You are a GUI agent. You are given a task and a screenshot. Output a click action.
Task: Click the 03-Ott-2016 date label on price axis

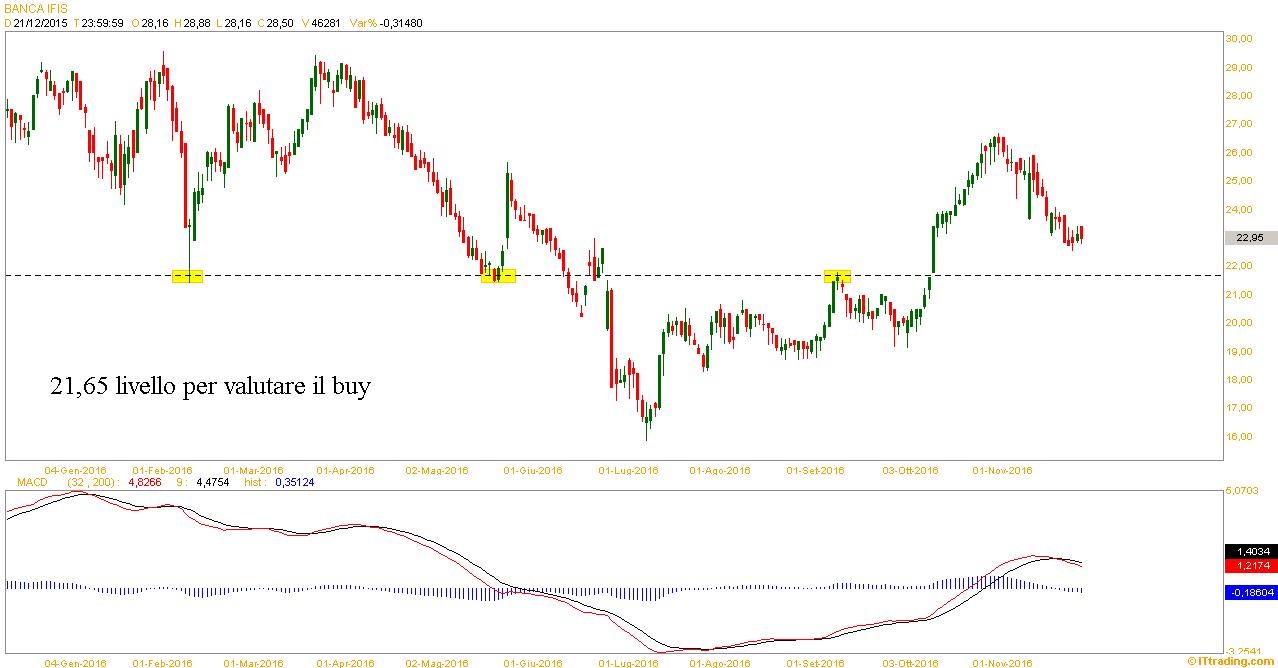pyautogui.click(x=910, y=469)
